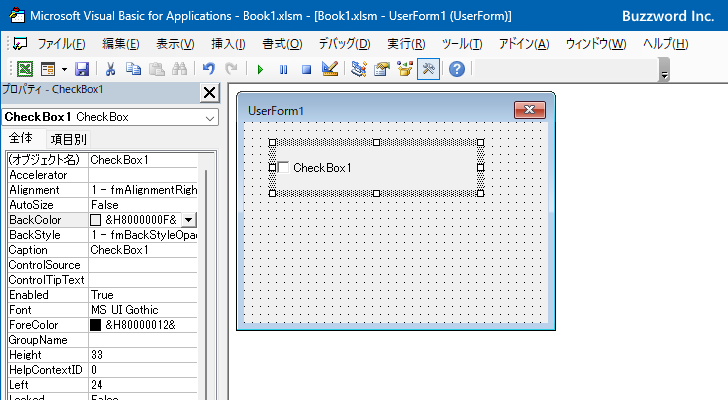Screen dimensions: 728x400
Task: Open the Project Explorer icon
Action: 358,69
